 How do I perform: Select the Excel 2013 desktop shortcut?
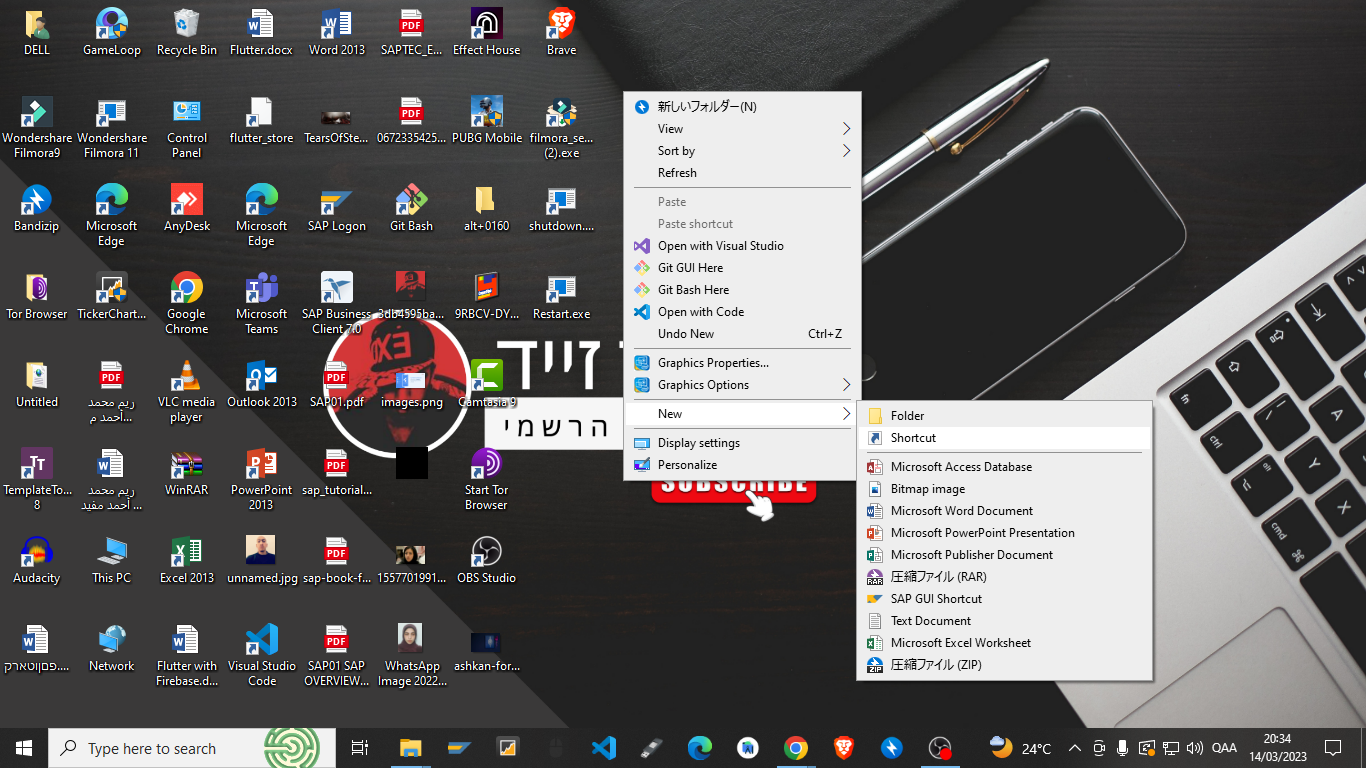[x=186, y=560]
